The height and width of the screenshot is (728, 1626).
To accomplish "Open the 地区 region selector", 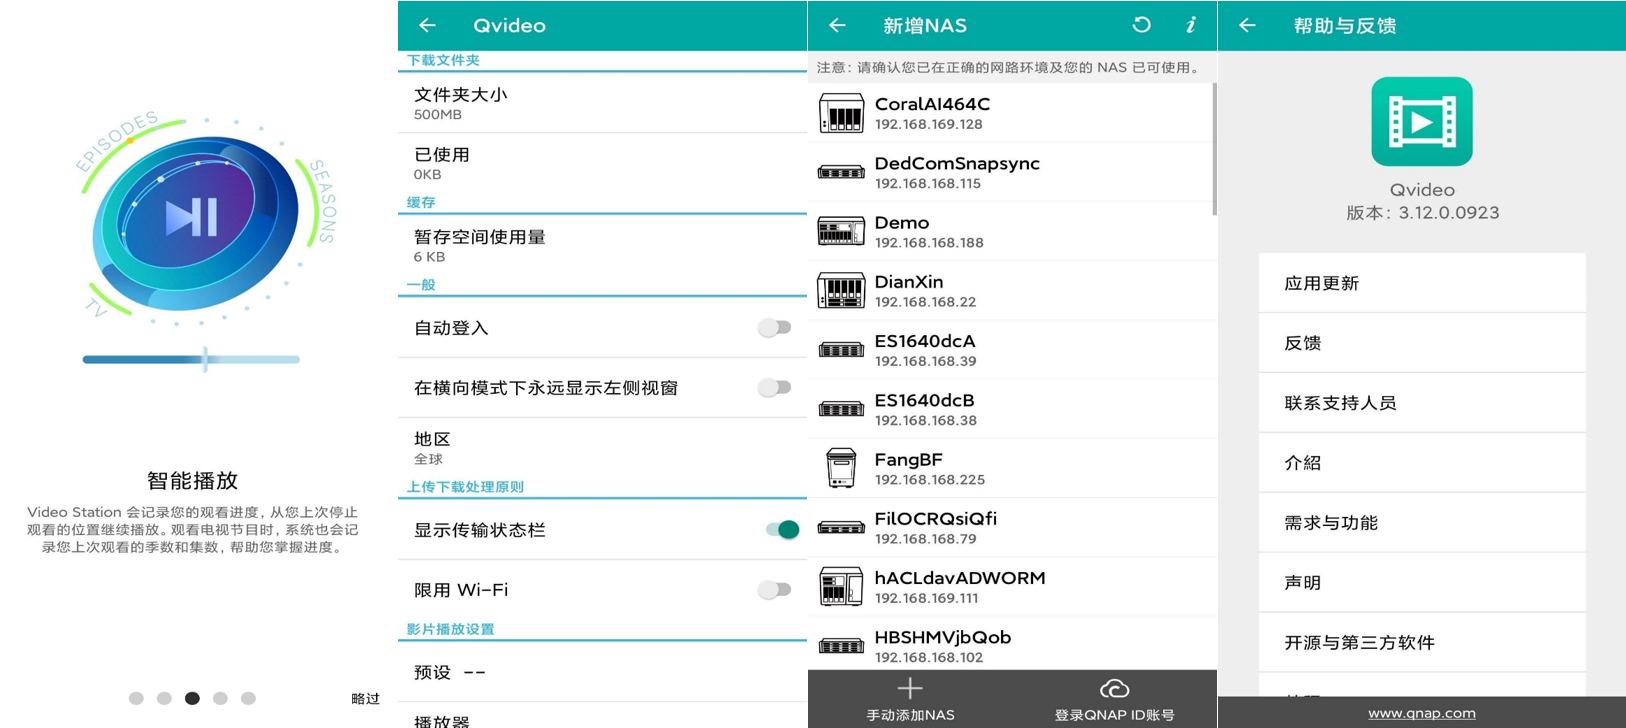I will 602,447.
